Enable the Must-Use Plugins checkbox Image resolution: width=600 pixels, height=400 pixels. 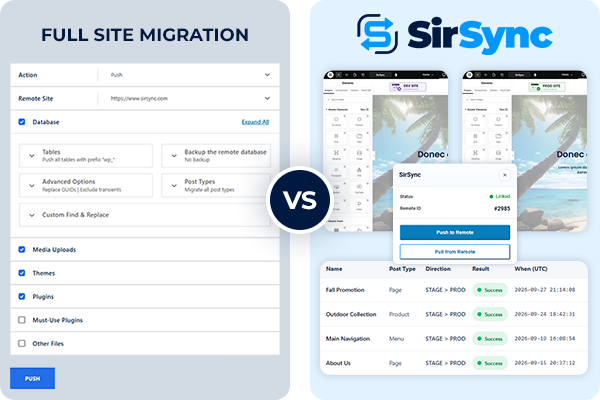(x=22, y=320)
